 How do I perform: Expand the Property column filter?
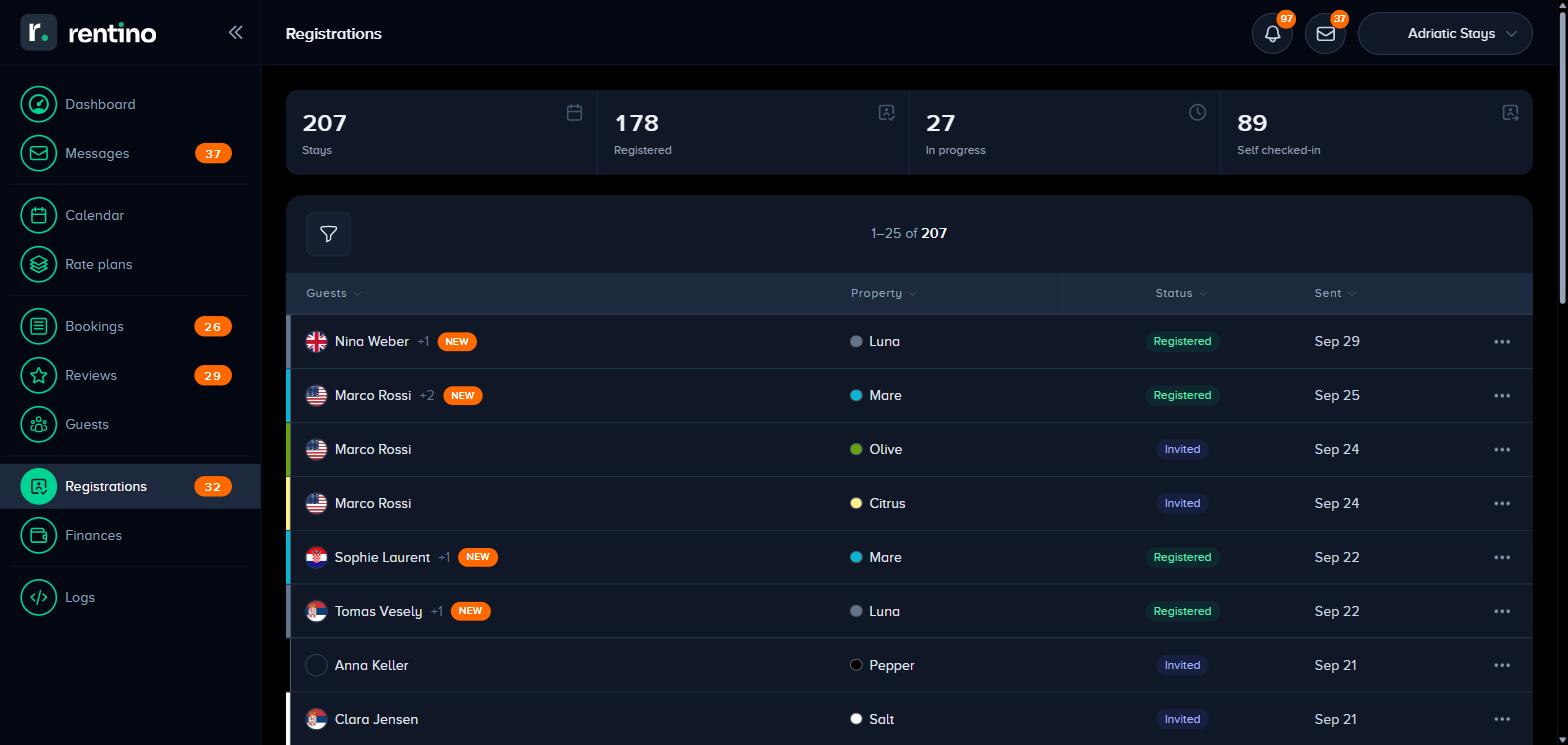[x=884, y=293]
